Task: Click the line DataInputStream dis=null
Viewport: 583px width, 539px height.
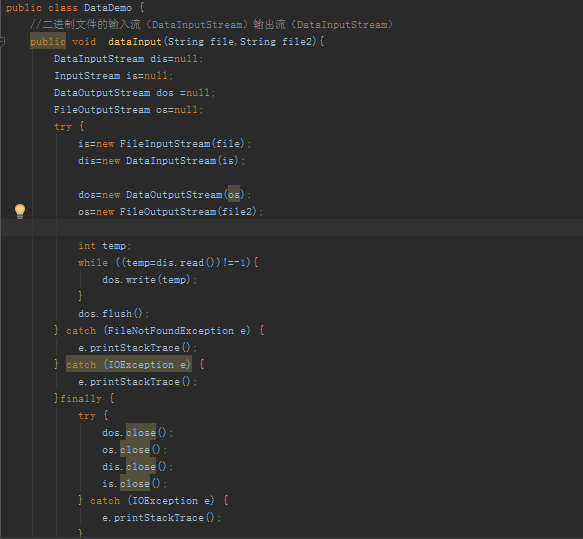Action: point(129,59)
